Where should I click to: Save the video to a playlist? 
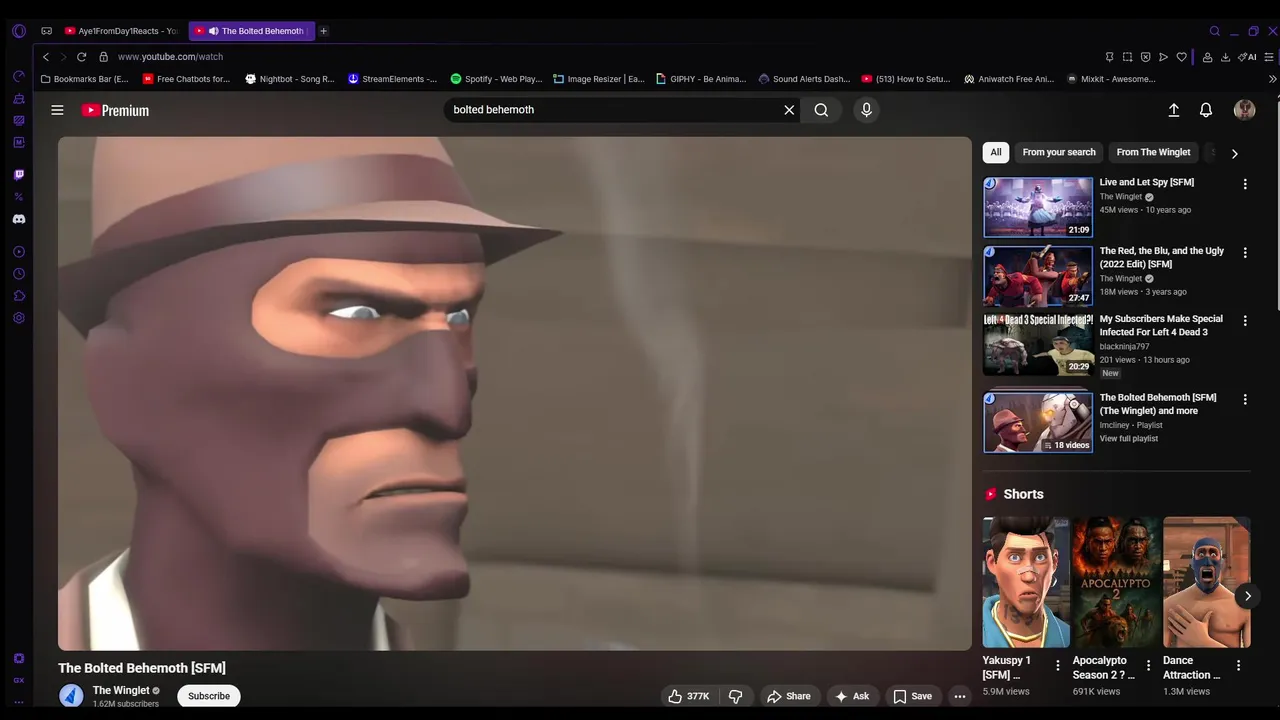pos(912,696)
